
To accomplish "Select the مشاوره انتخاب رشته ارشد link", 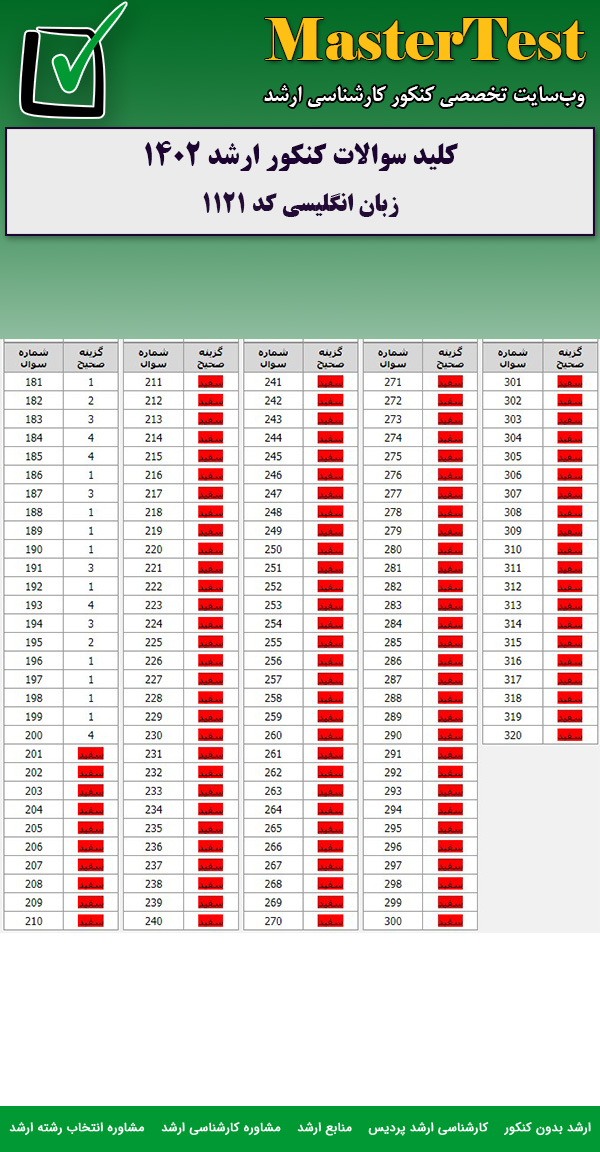I will 77,1127.
